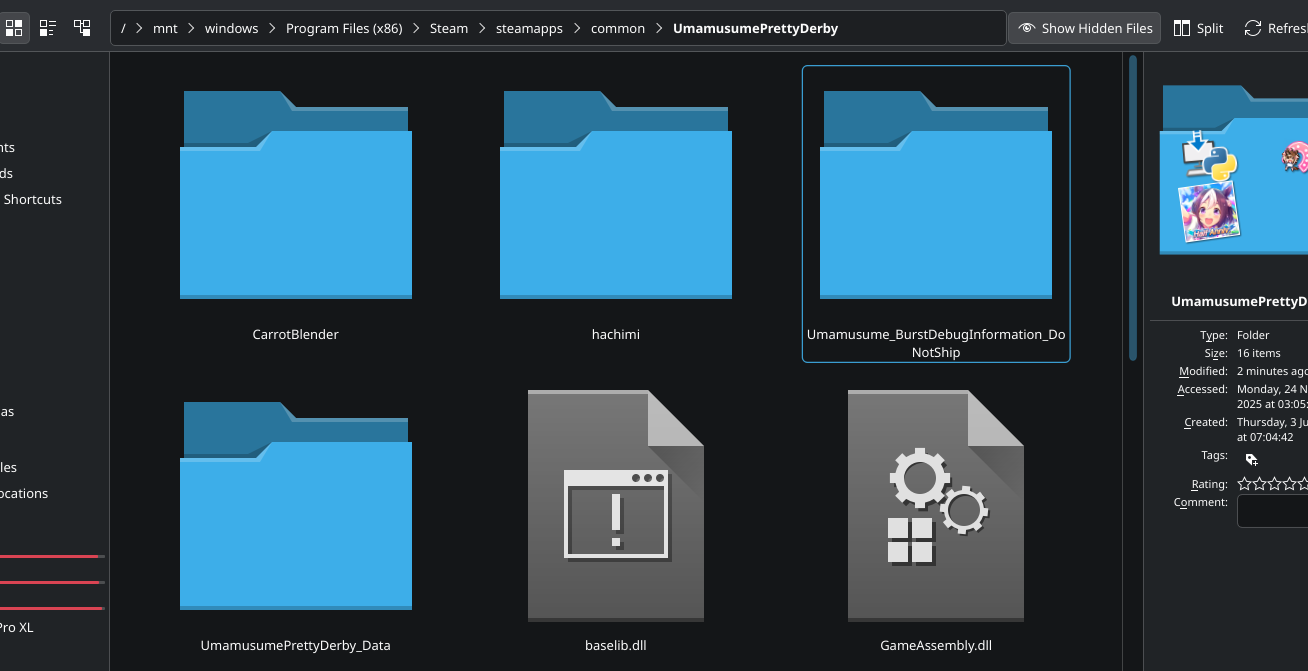Select the GameAssembly.dll file icon
Screen dimensions: 1308x671
tap(936, 506)
